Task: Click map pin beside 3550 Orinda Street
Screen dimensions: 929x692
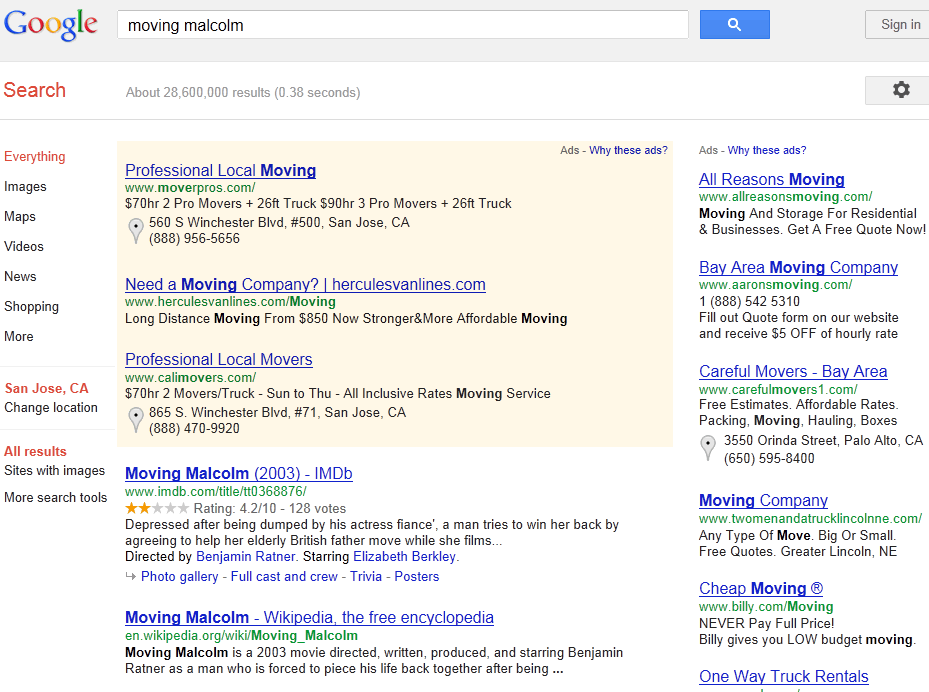Action: click(x=708, y=449)
